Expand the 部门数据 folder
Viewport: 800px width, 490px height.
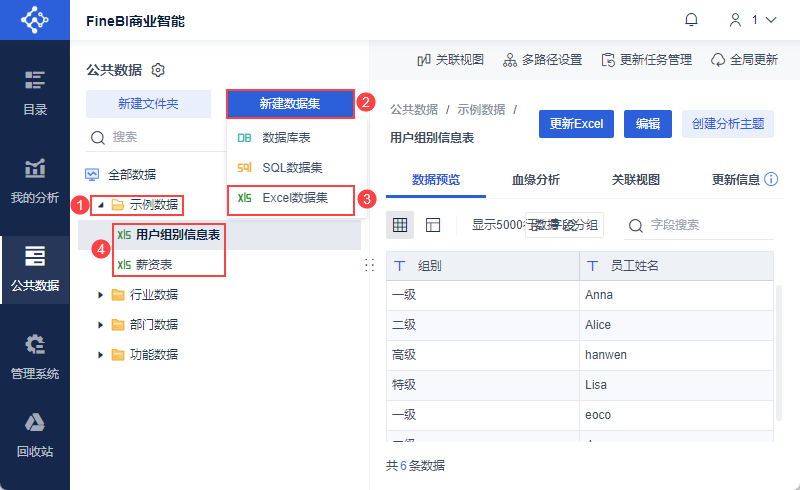click(100, 324)
